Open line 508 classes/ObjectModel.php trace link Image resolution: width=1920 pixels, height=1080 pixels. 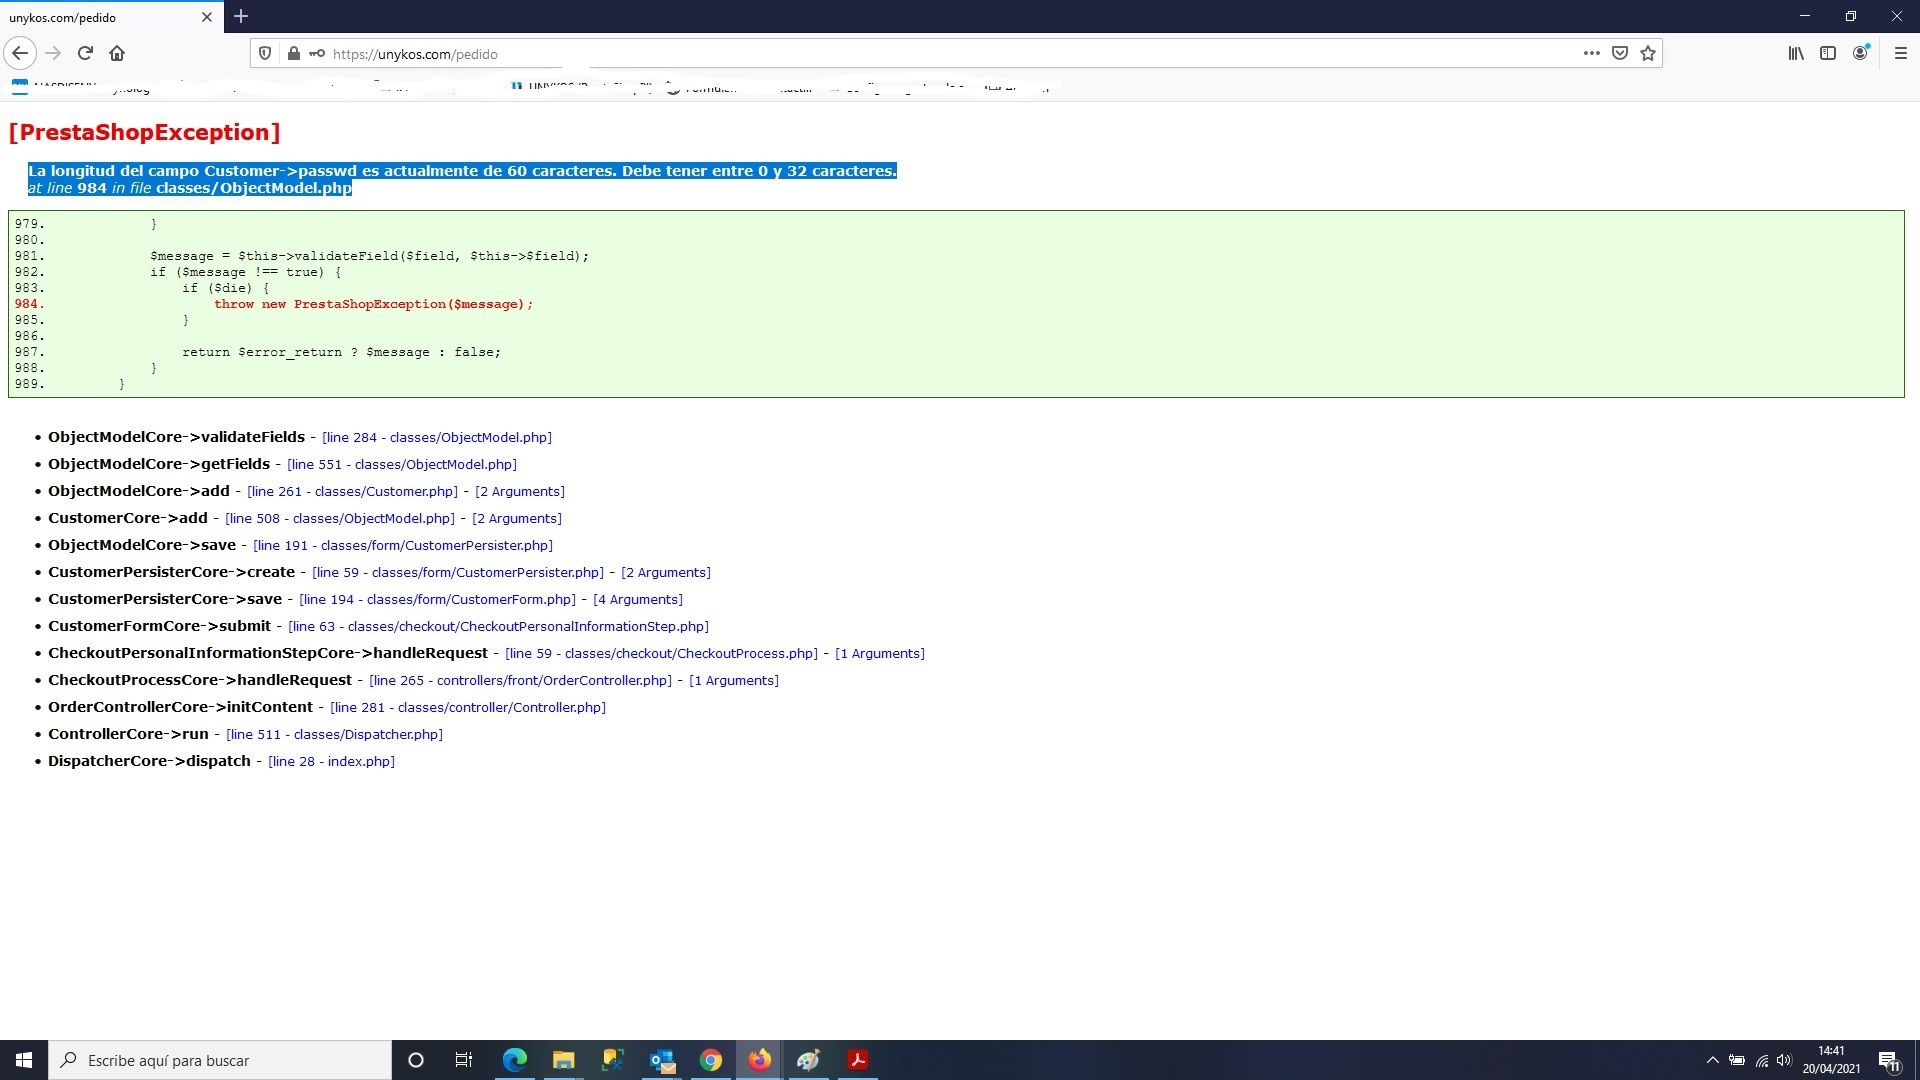(340, 518)
